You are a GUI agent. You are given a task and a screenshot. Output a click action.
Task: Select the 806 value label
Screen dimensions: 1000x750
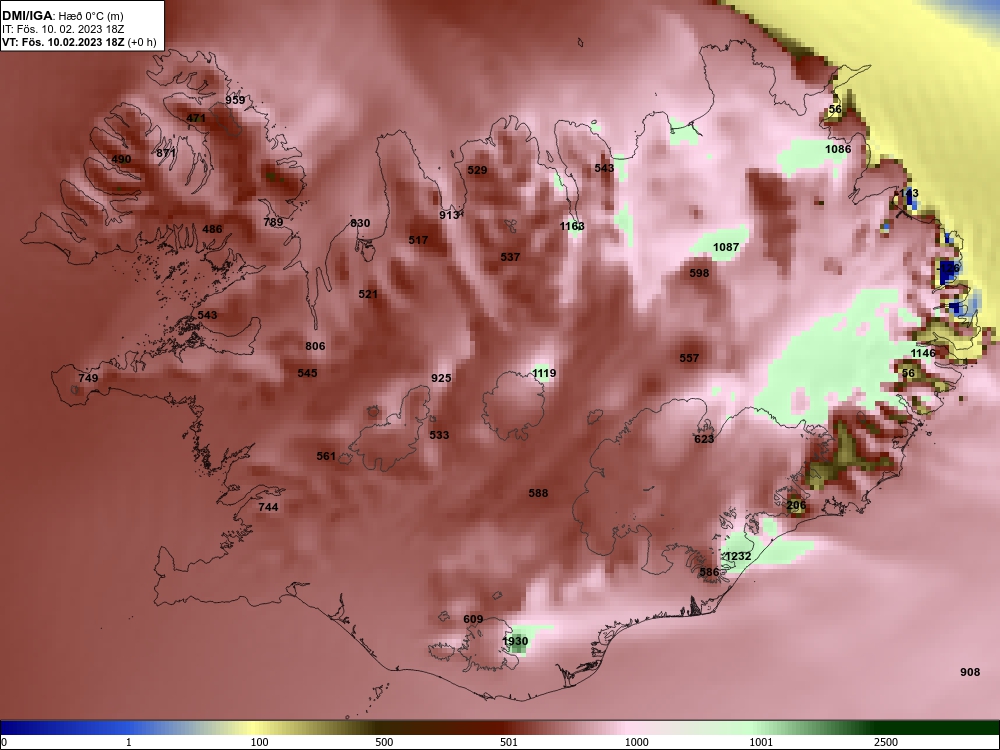(x=315, y=346)
